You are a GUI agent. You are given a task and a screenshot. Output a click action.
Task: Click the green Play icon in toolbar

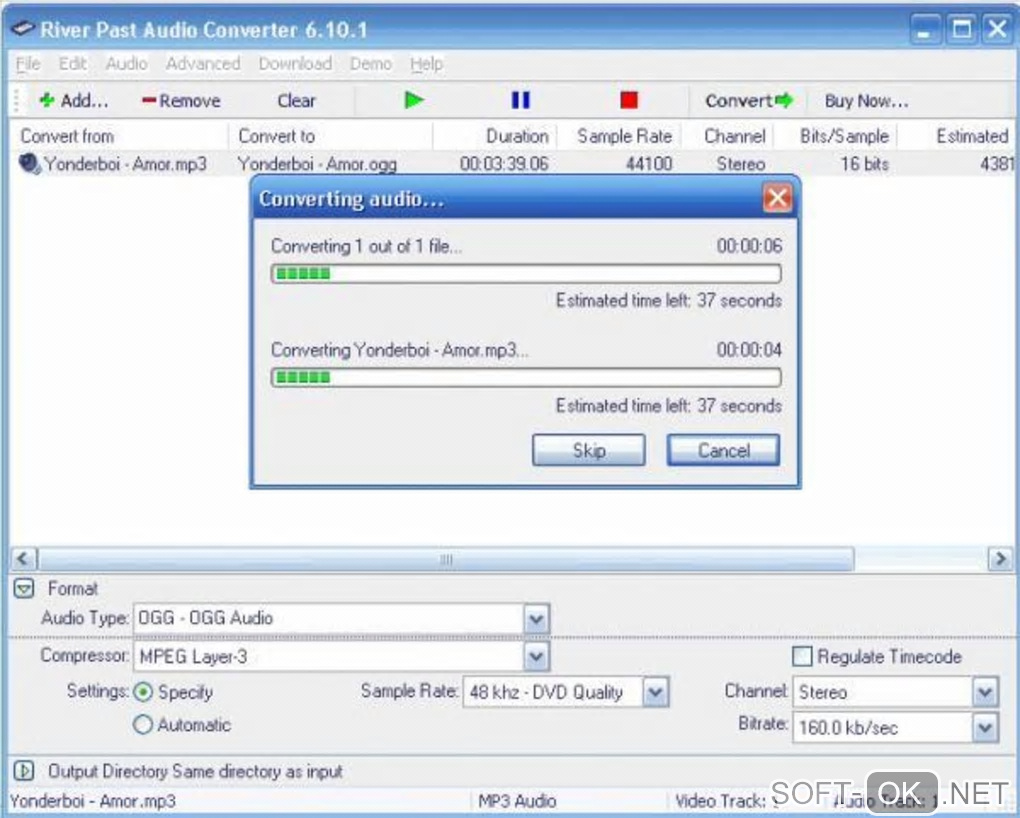click(414, 100)
